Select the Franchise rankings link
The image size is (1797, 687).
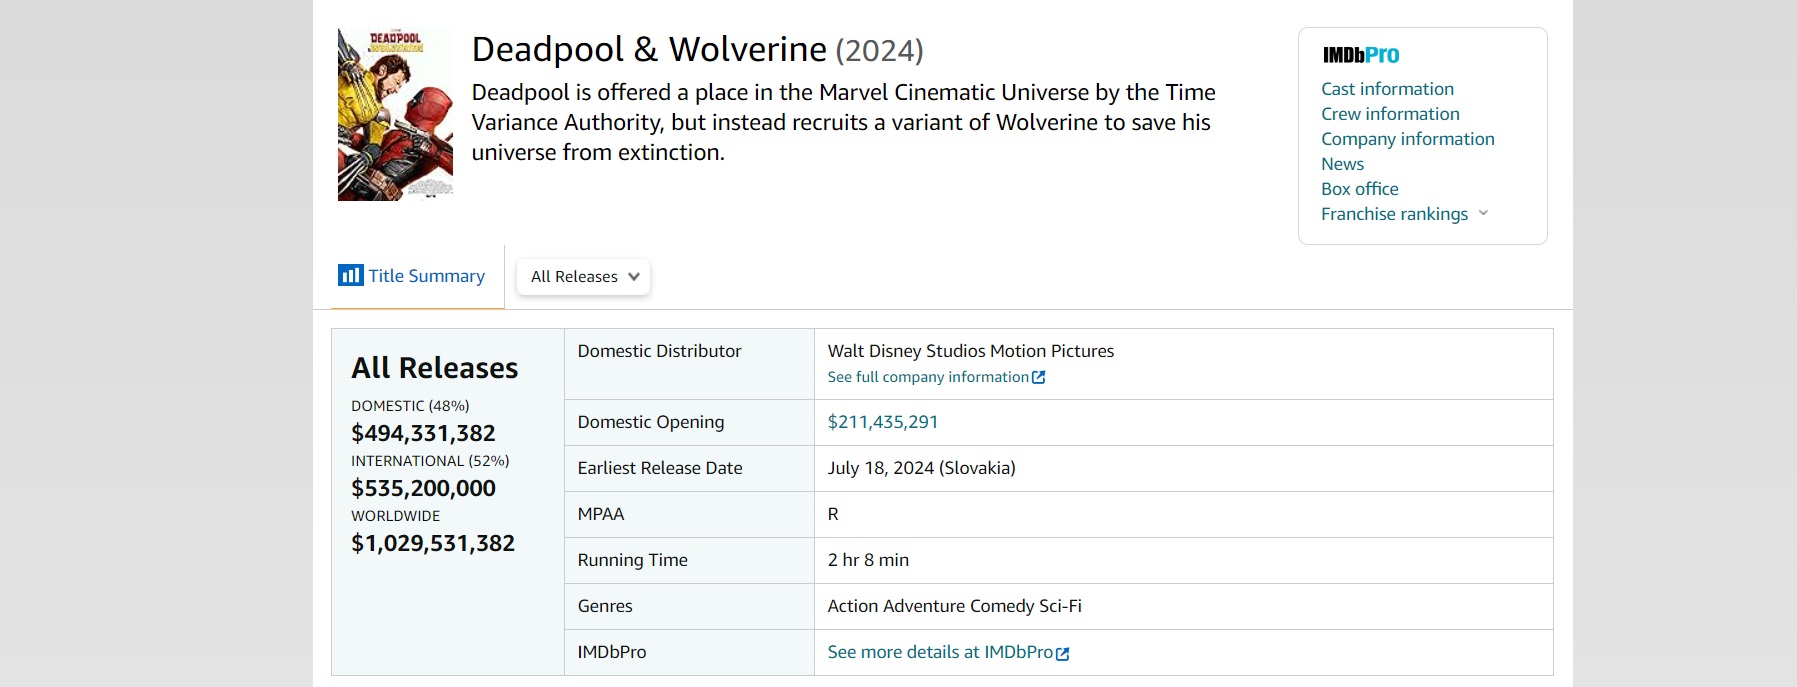point(1394,214)
